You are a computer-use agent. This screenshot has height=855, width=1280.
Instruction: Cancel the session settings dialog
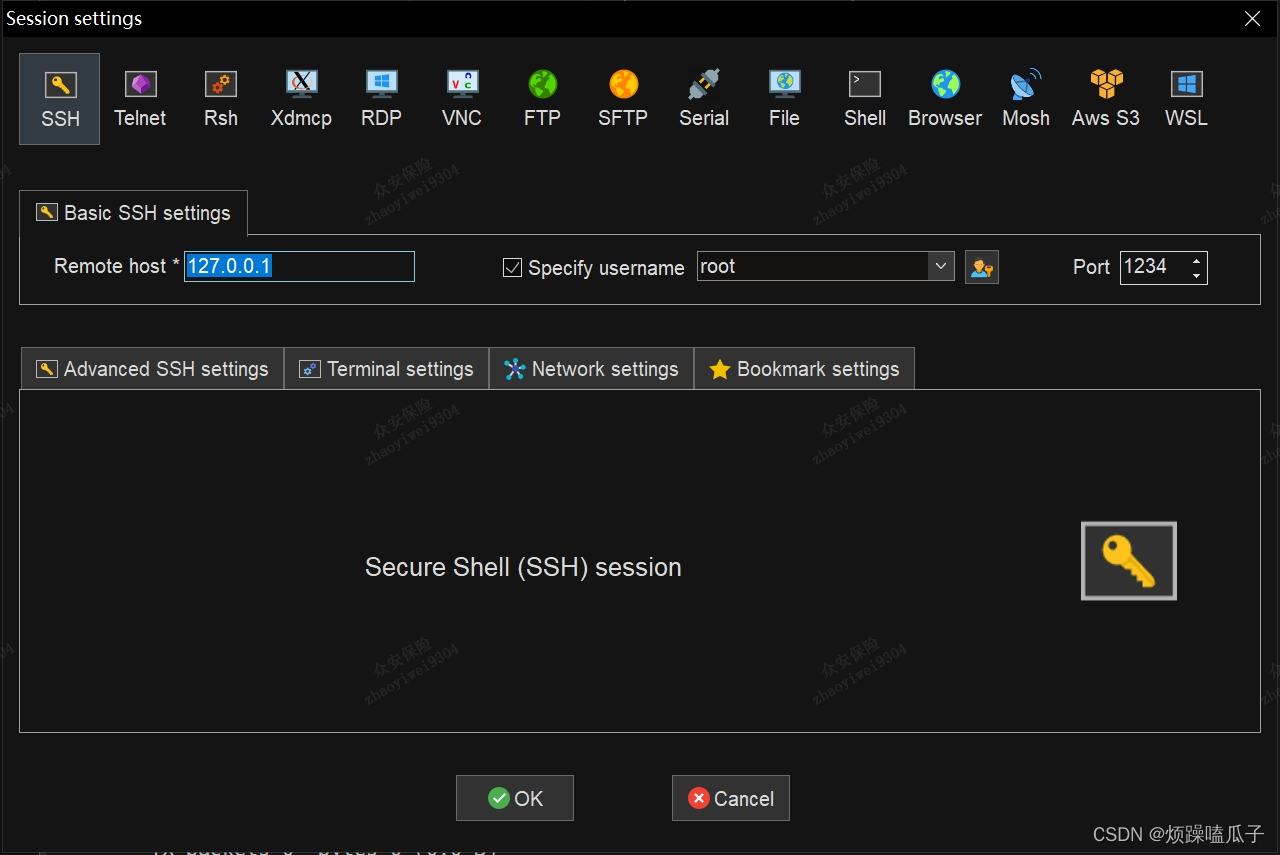click(x=730, y=798)
